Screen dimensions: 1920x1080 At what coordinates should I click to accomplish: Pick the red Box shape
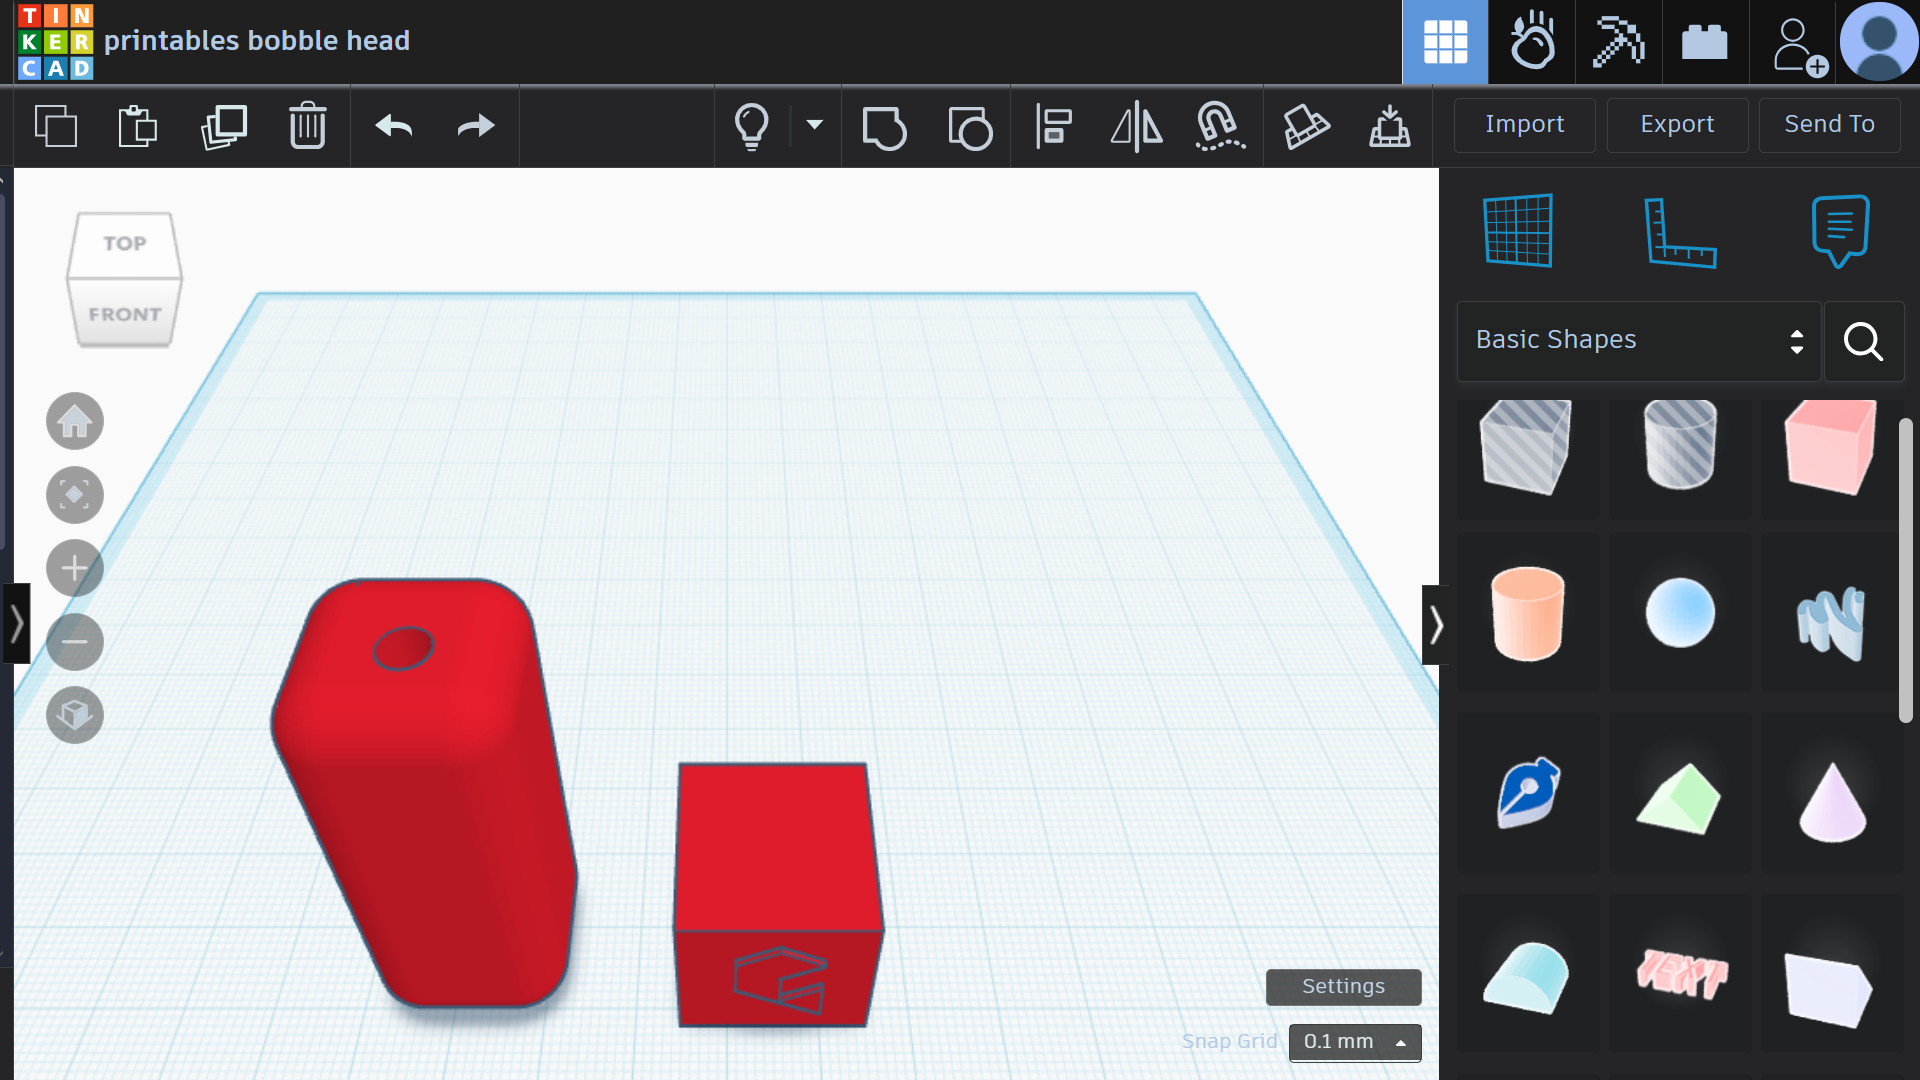[x=1830, y=447]
